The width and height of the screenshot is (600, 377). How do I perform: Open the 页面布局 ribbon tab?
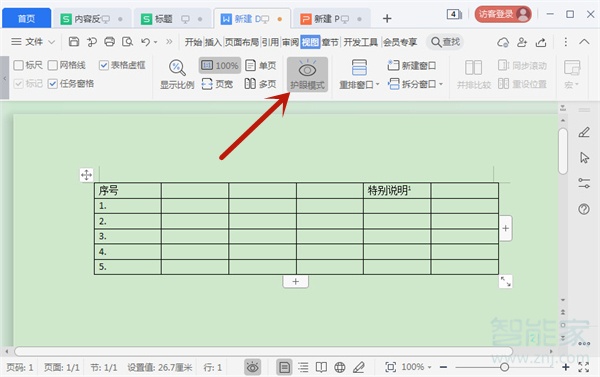(242, 42)
